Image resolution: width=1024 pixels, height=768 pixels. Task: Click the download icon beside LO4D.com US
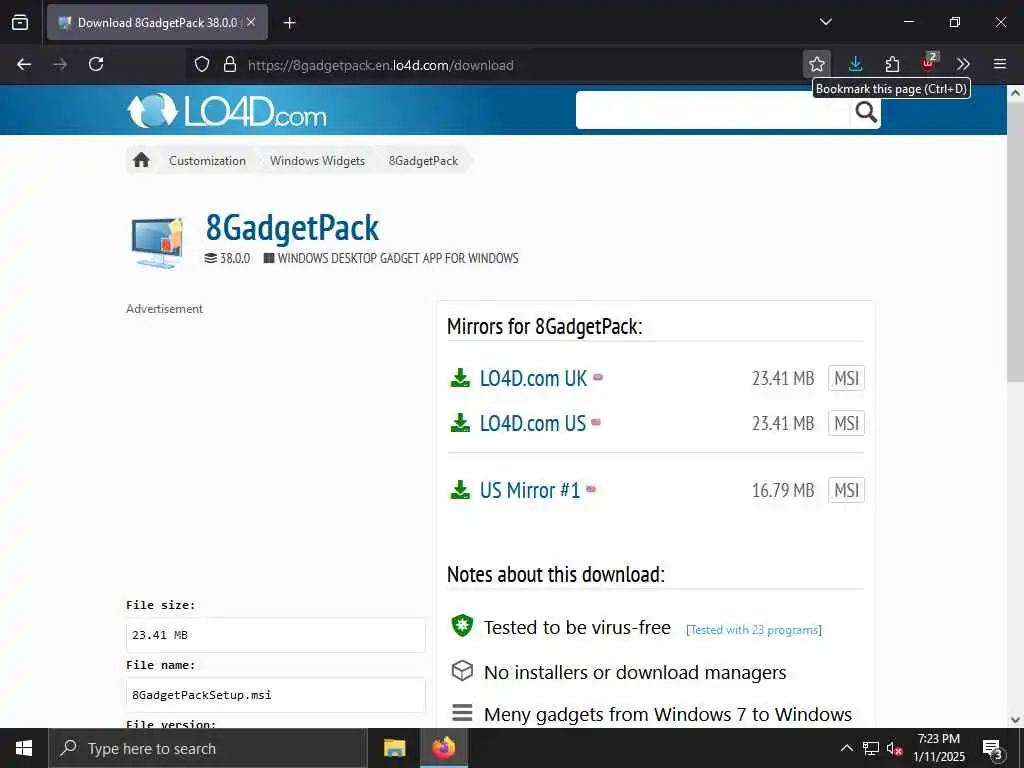(x=460, y=423)
